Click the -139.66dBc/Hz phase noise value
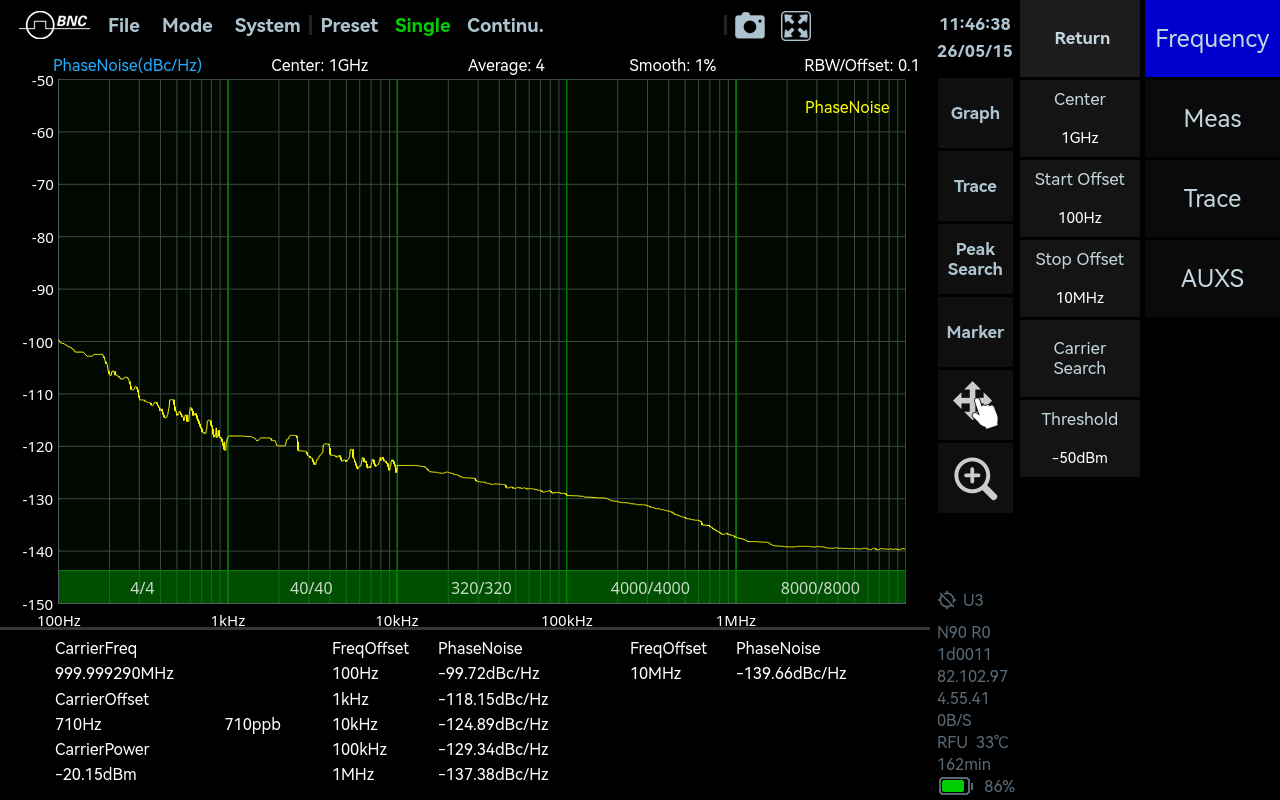Screen dimensions: 1280x800 [x=791, y=674]
